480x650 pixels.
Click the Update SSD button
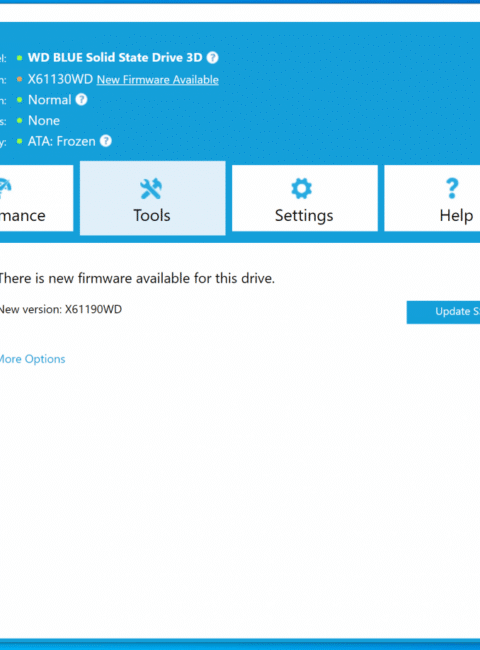[x=443, y=312]
